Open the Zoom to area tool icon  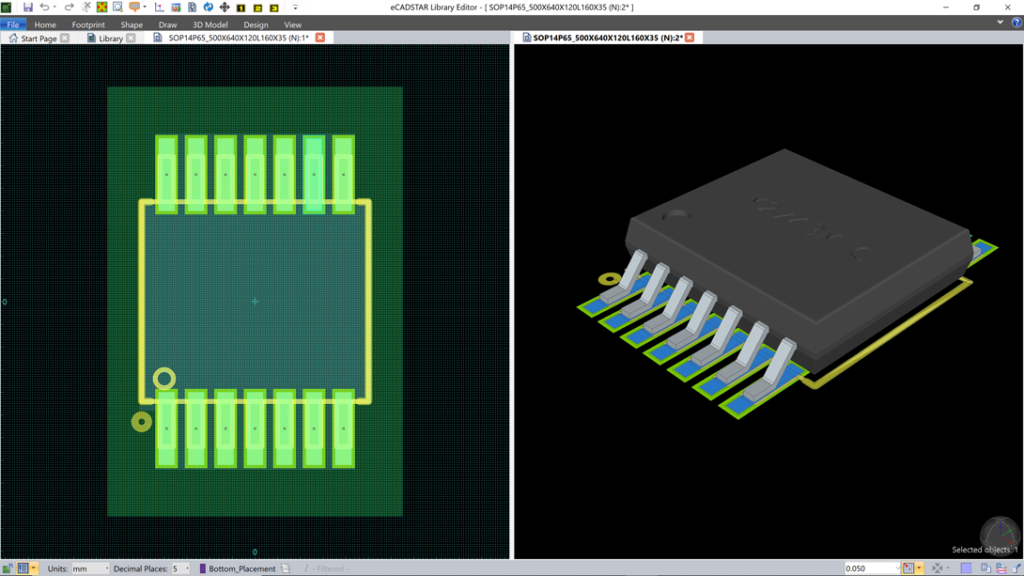(117, 8)
